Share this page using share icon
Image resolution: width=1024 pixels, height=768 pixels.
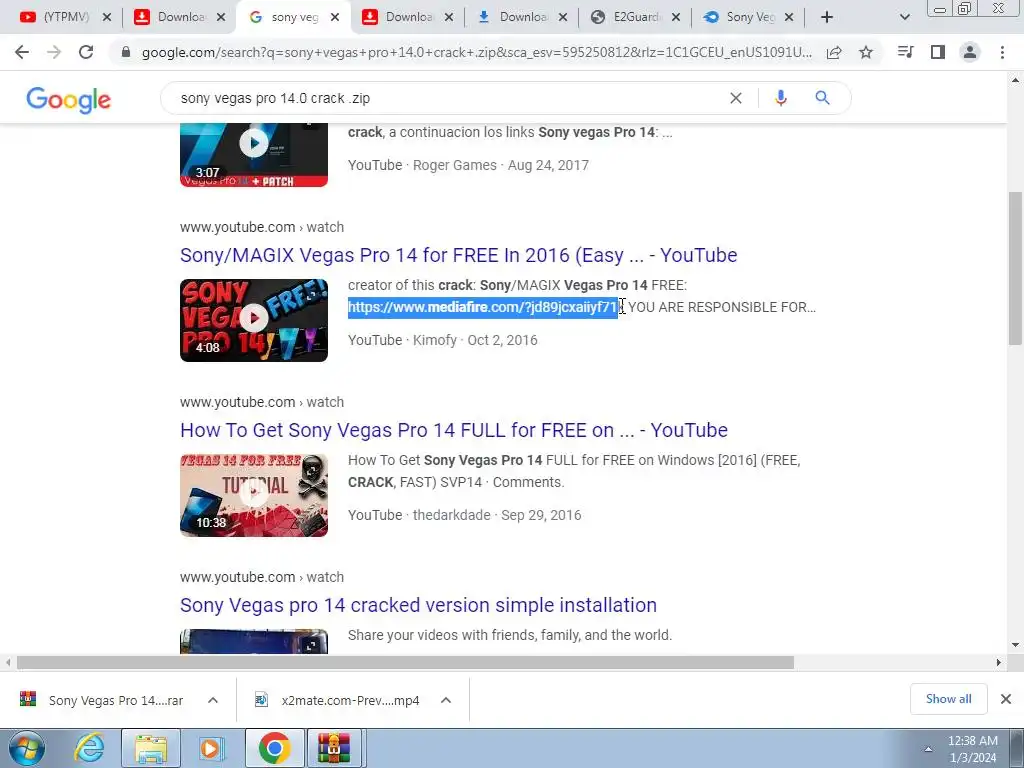click(834, 52)
